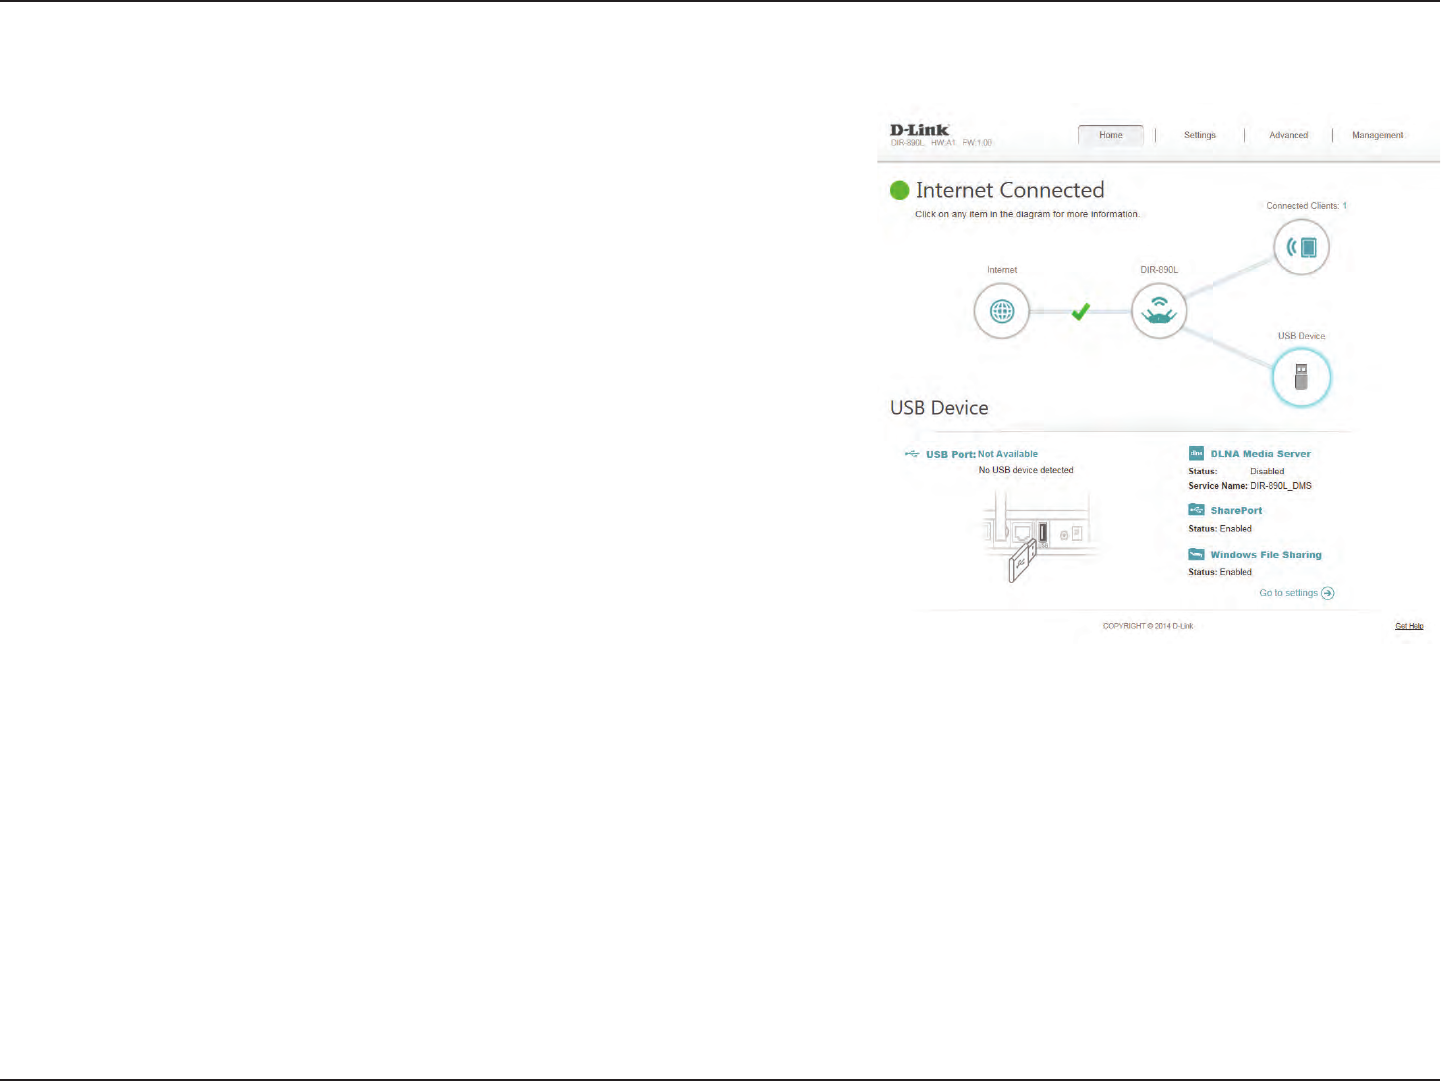This screenshot has height=1081, width=1441.
Task: Click the DLNA 'Disabled' status value
Action: (1267, 471)
